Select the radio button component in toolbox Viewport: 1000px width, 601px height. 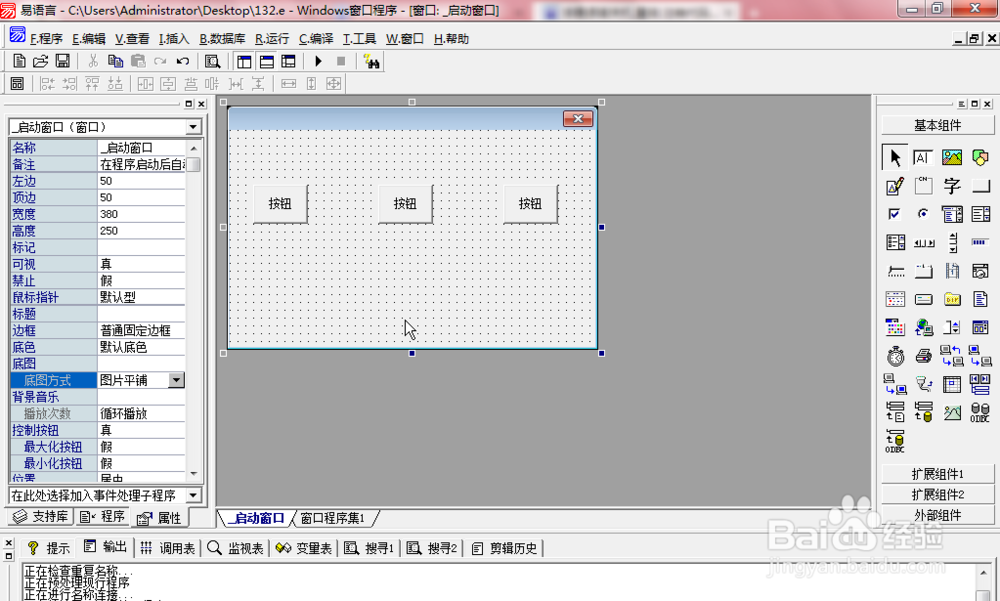click(x=923, y=214)
